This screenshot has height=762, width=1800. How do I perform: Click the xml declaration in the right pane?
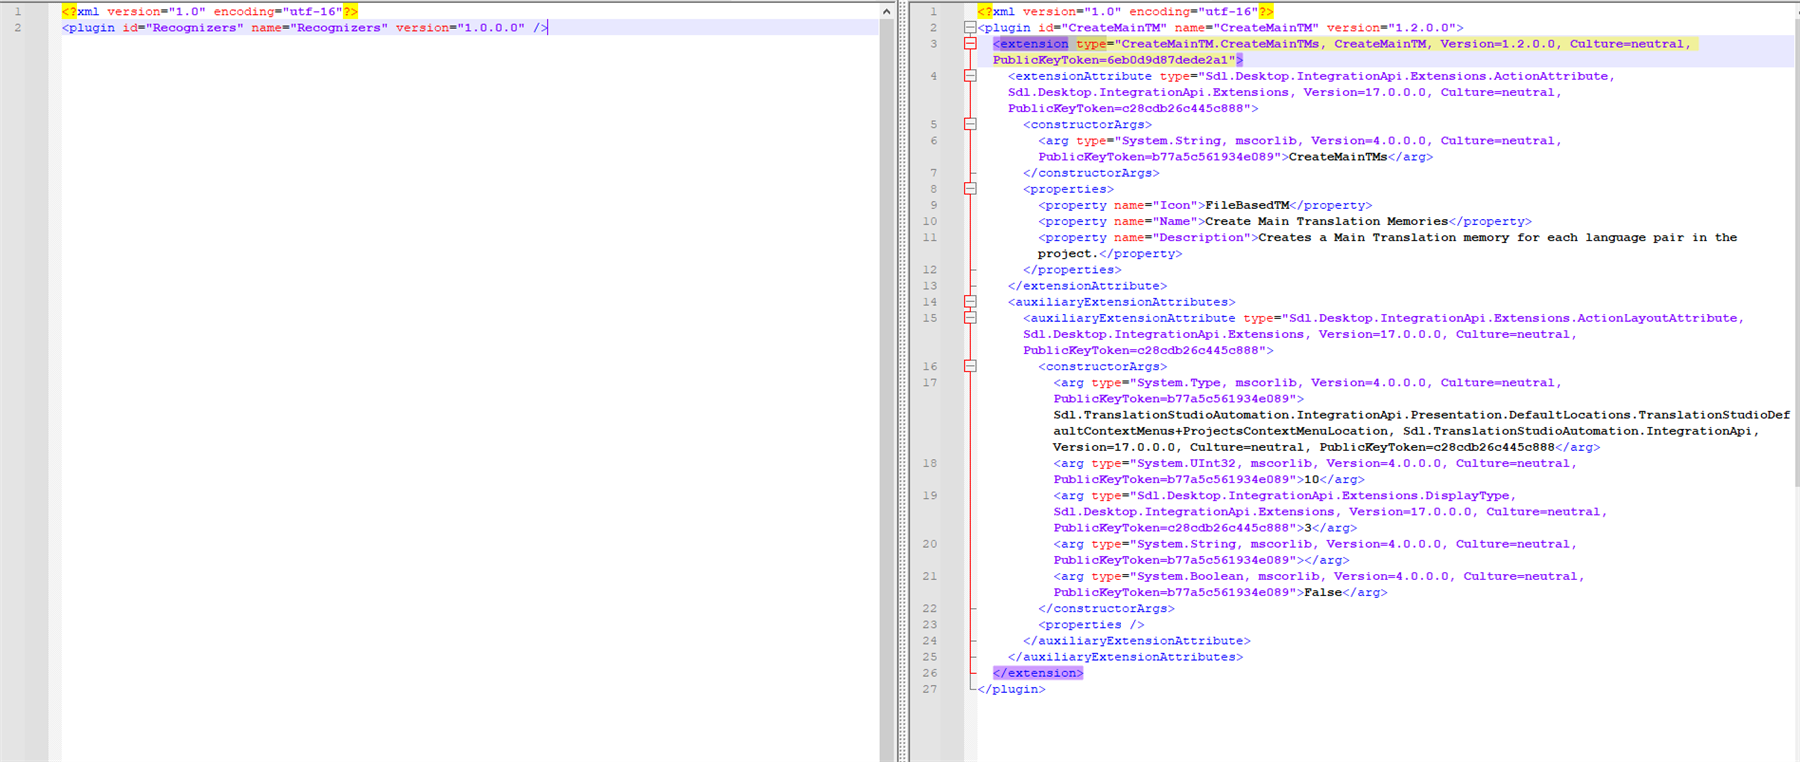coord(1125,12)
